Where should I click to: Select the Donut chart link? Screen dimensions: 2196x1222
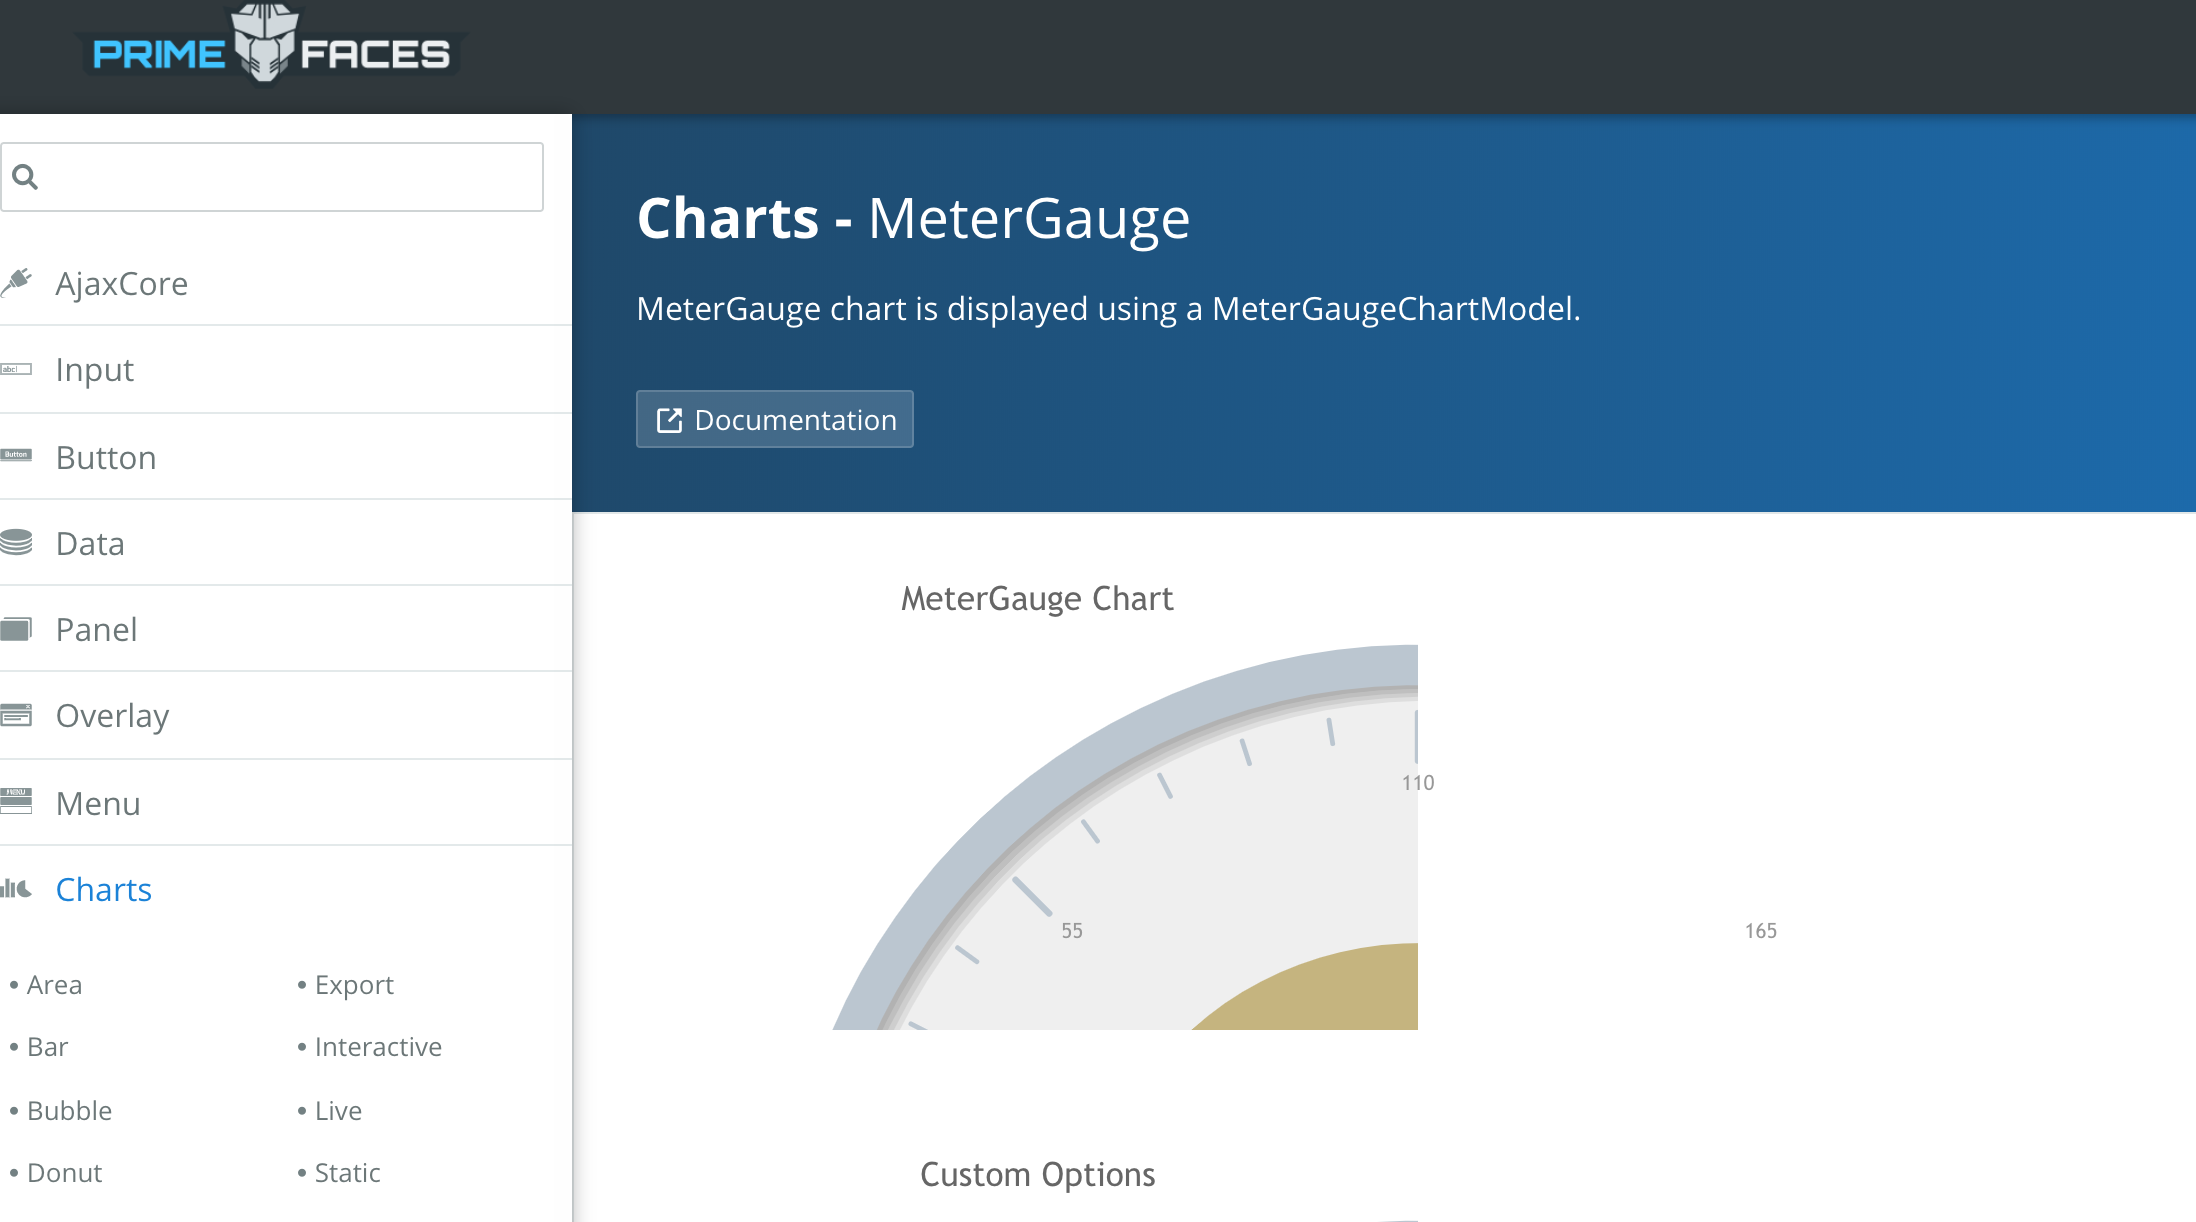[x=64, y=1173]
